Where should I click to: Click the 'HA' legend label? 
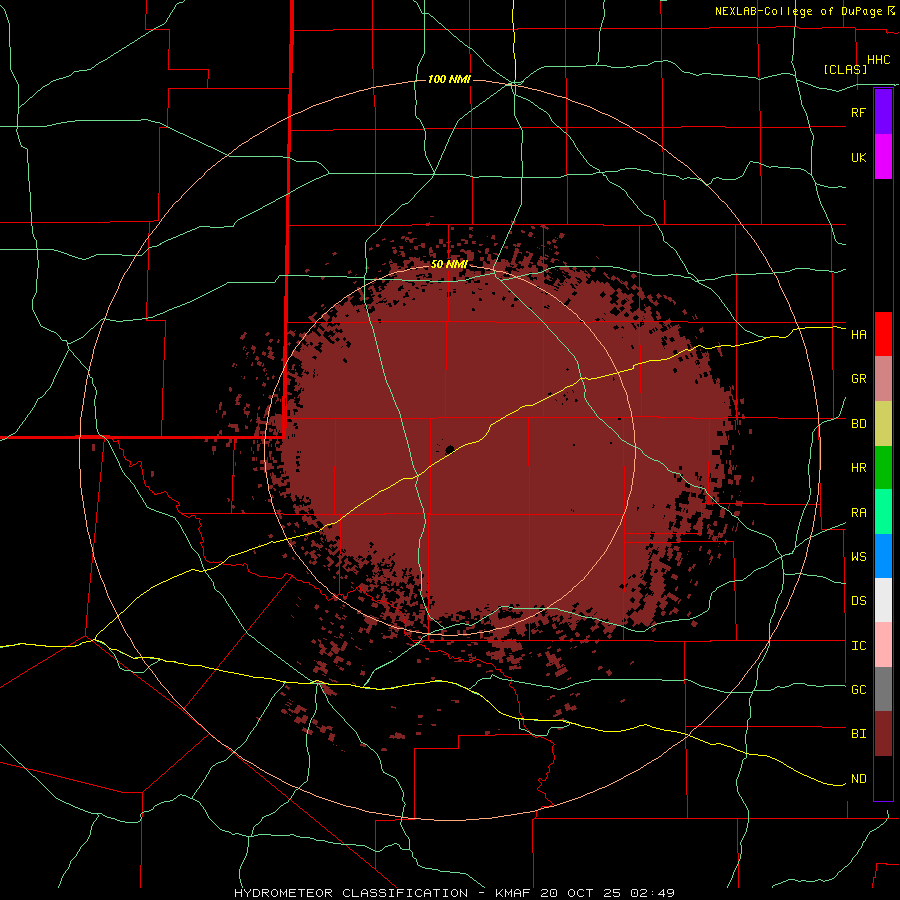(858, 334)
